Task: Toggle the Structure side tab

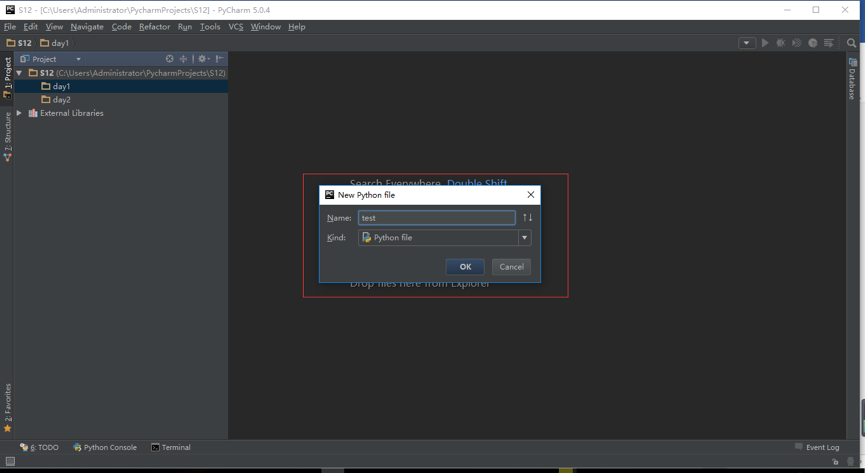Action: pyautogui.click(x=7, y=136)
